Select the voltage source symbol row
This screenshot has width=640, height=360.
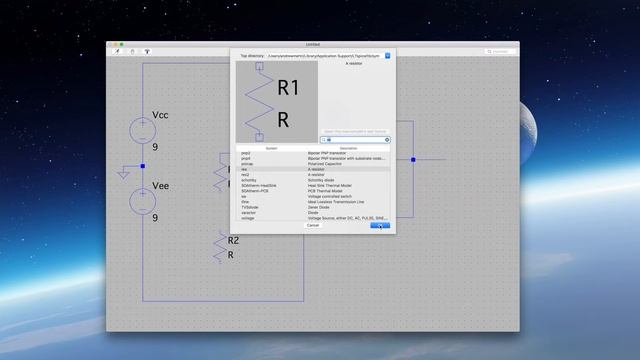click(x=313, y=218)
